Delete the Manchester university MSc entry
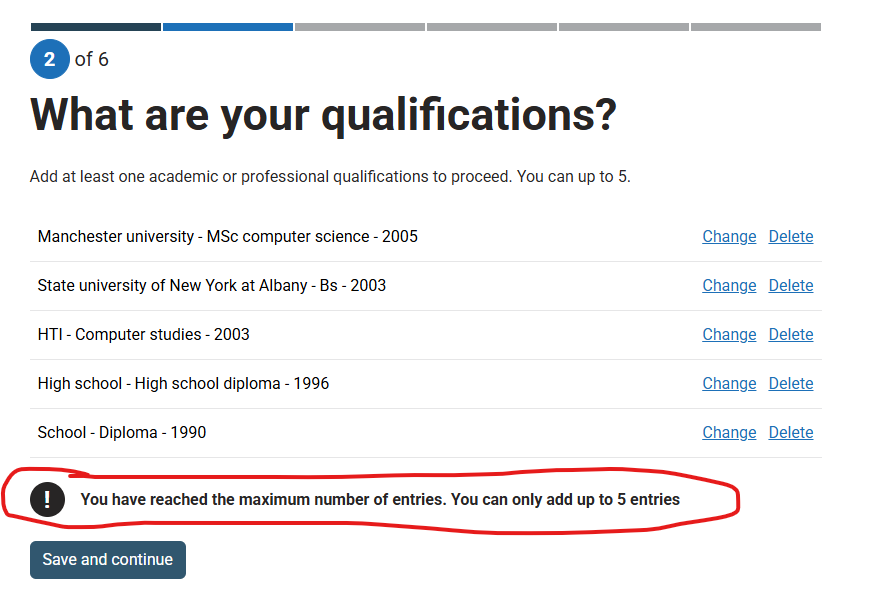Screen dimensions: 890x602 tap(791, 237)
